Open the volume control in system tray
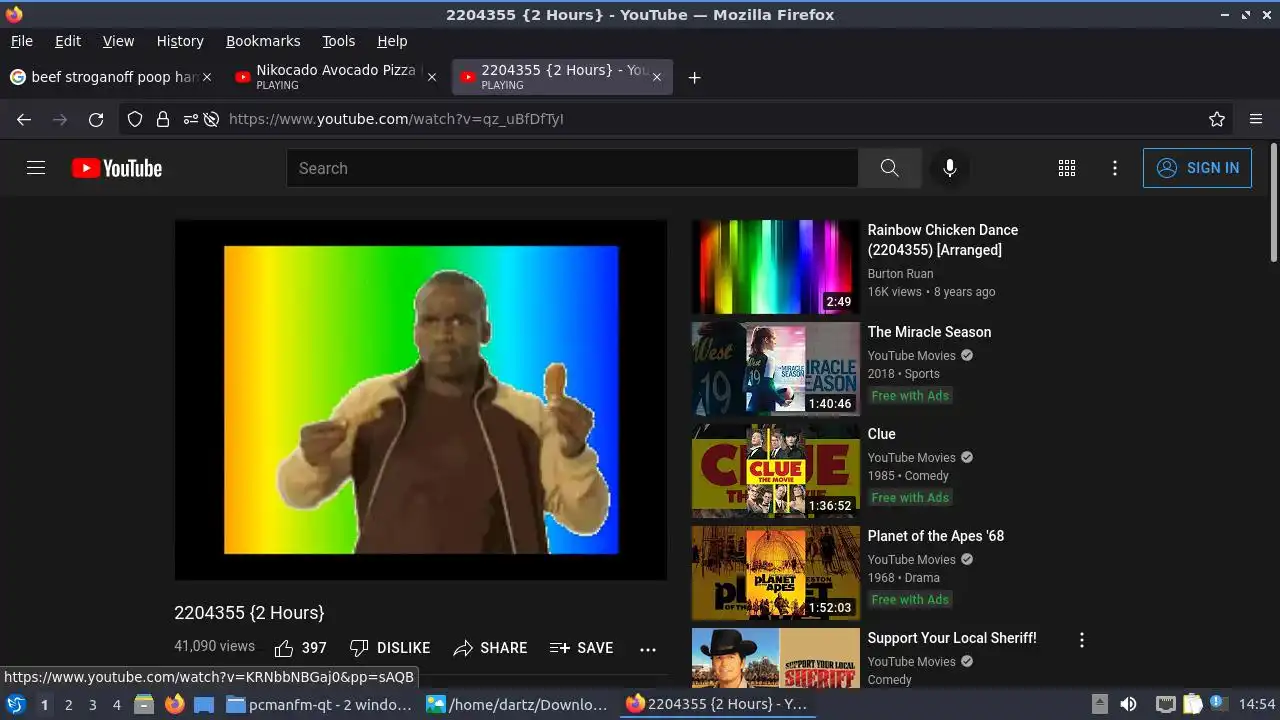Image resolution: width=1280 pixels, height=720 pixels. pos(1128,704)
